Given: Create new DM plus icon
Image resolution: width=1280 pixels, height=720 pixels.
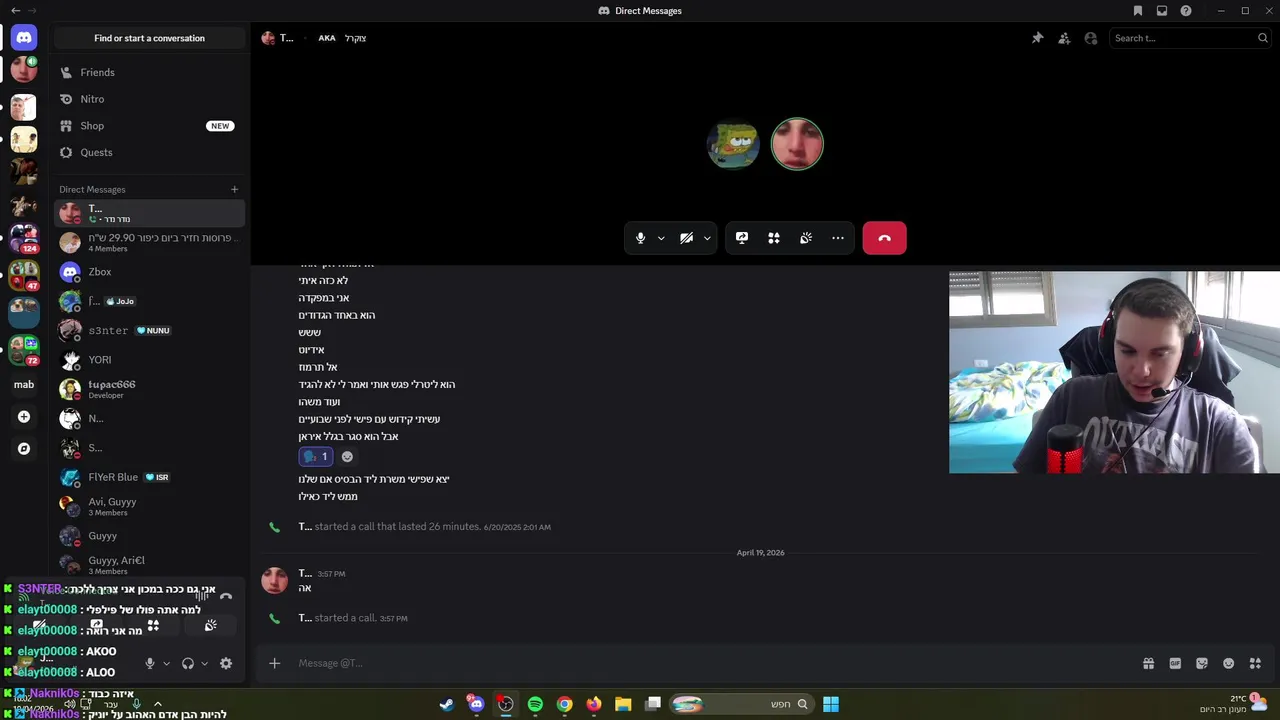Looking at the screenshot, I should 235,189.
